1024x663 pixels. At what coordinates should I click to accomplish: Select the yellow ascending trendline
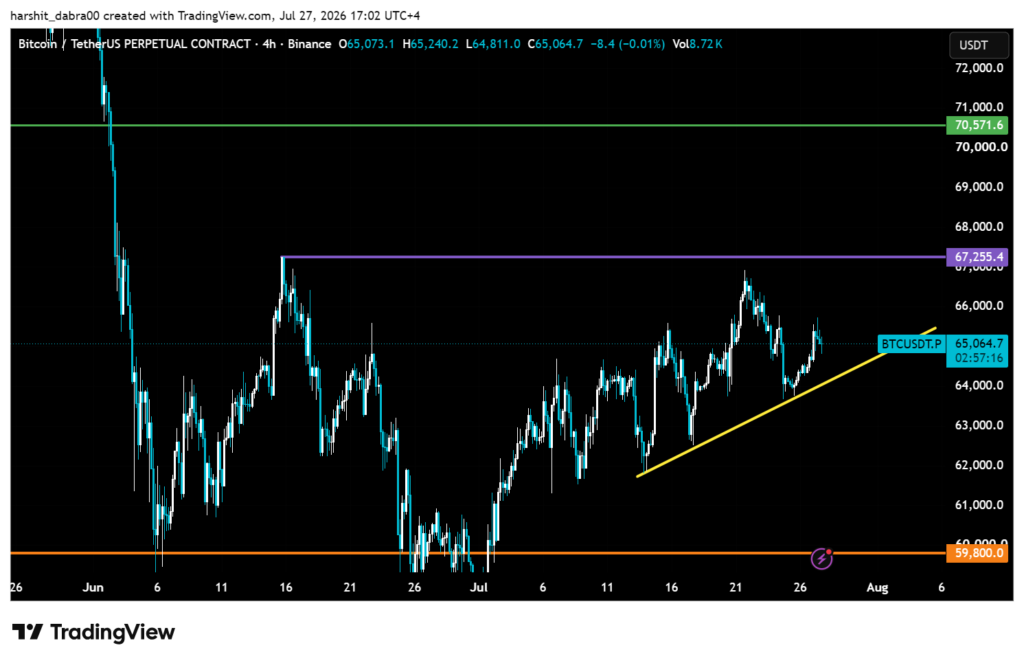786,402
